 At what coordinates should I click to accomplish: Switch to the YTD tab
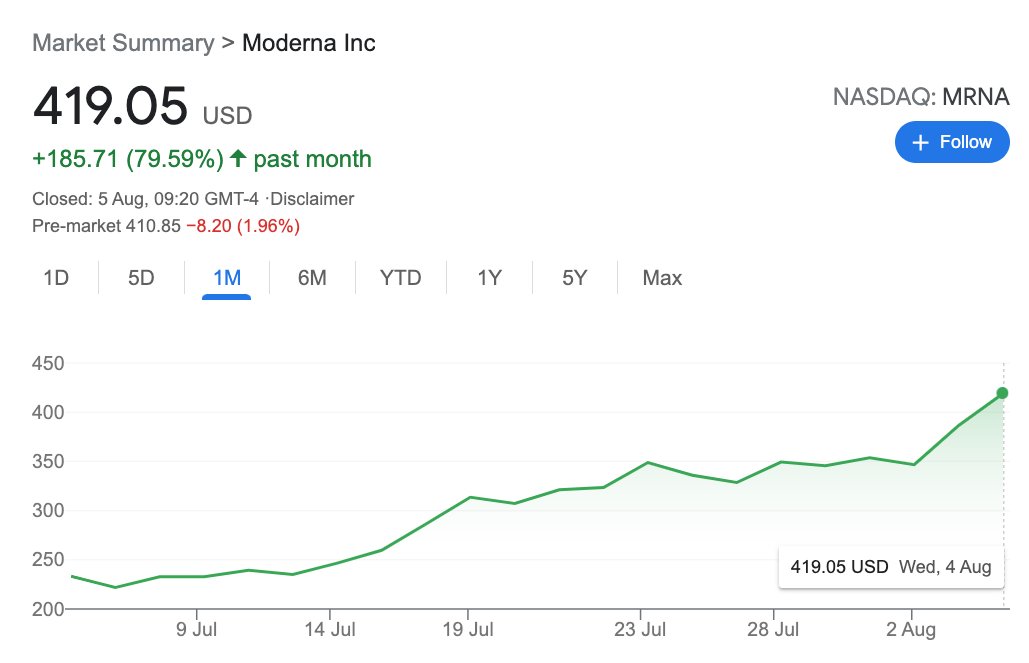click(x=400, y=278)
